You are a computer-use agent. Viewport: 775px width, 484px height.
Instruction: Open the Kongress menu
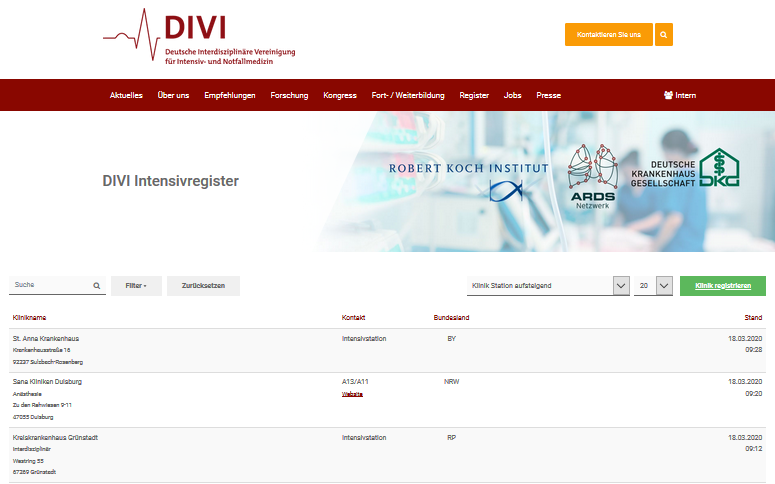pyautogui.click(x=340, y=95)
